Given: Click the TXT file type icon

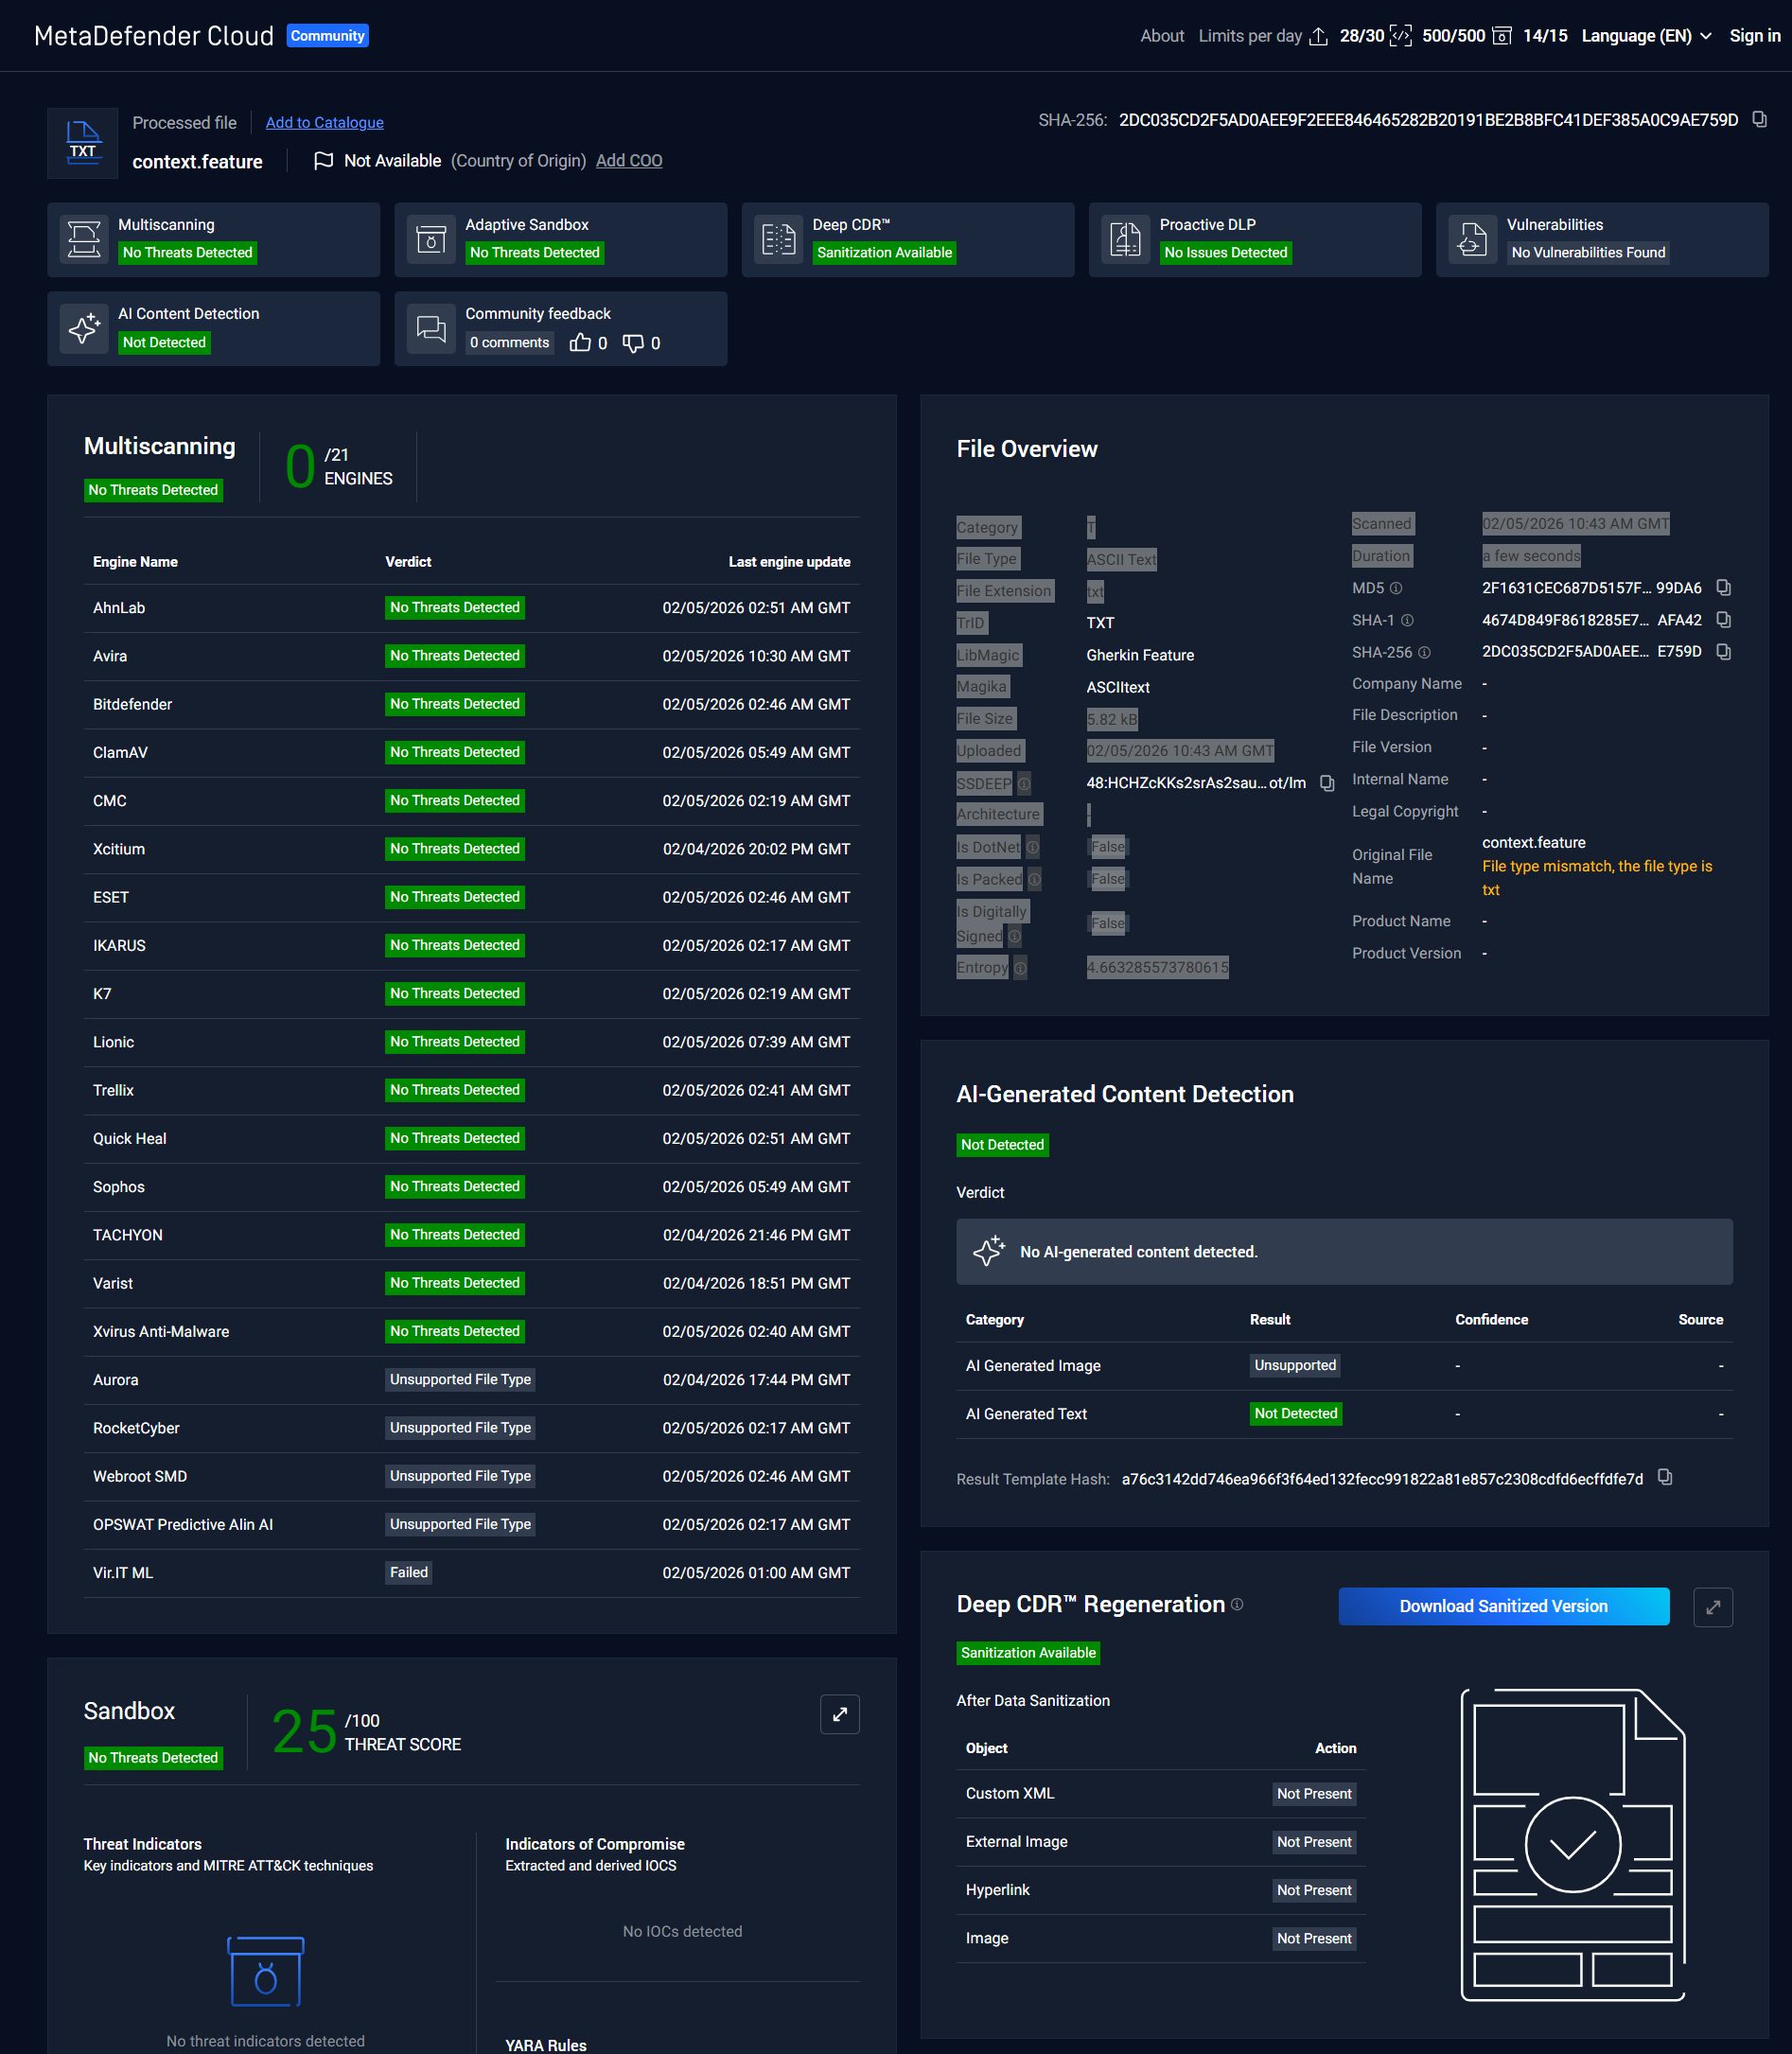Looking at the screenshot, I should click(x=83, y=143).
